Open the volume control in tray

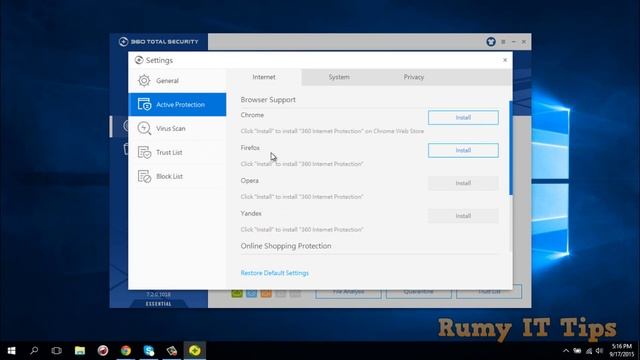click(x=599, y=351)
